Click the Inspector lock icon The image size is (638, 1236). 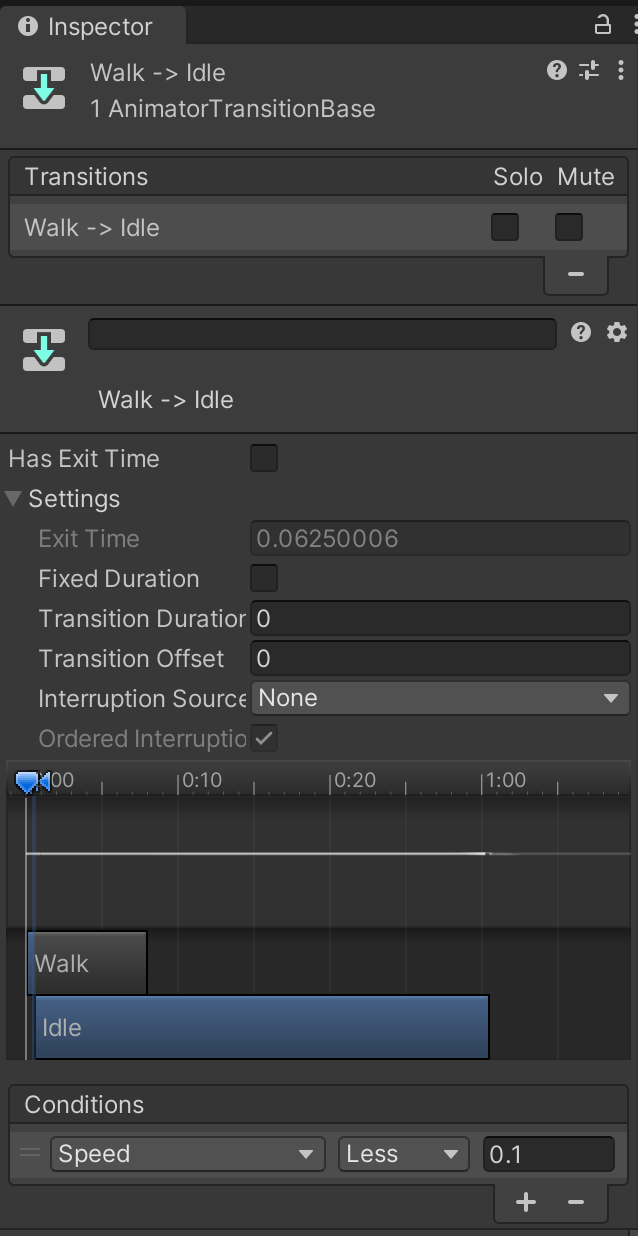pos(603,25)
